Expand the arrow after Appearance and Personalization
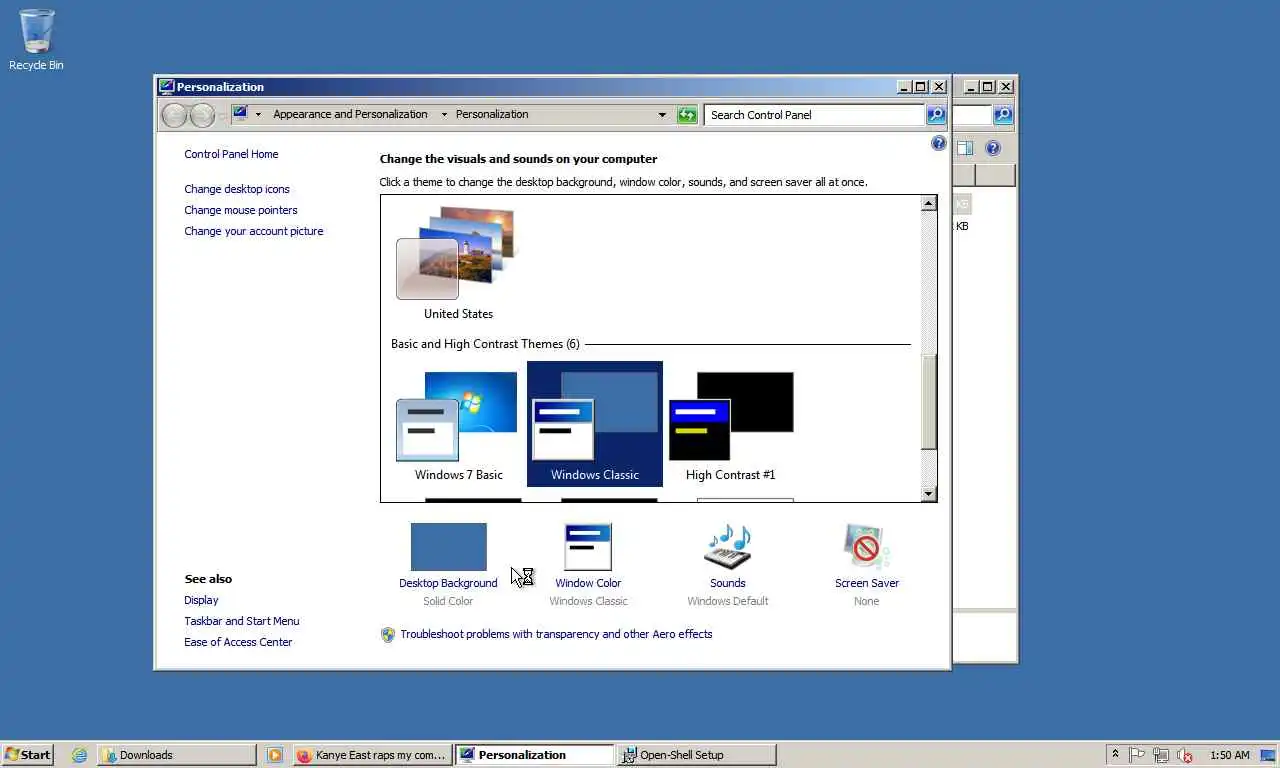The width and height of the screenshot is (1280, 768). 444,114
